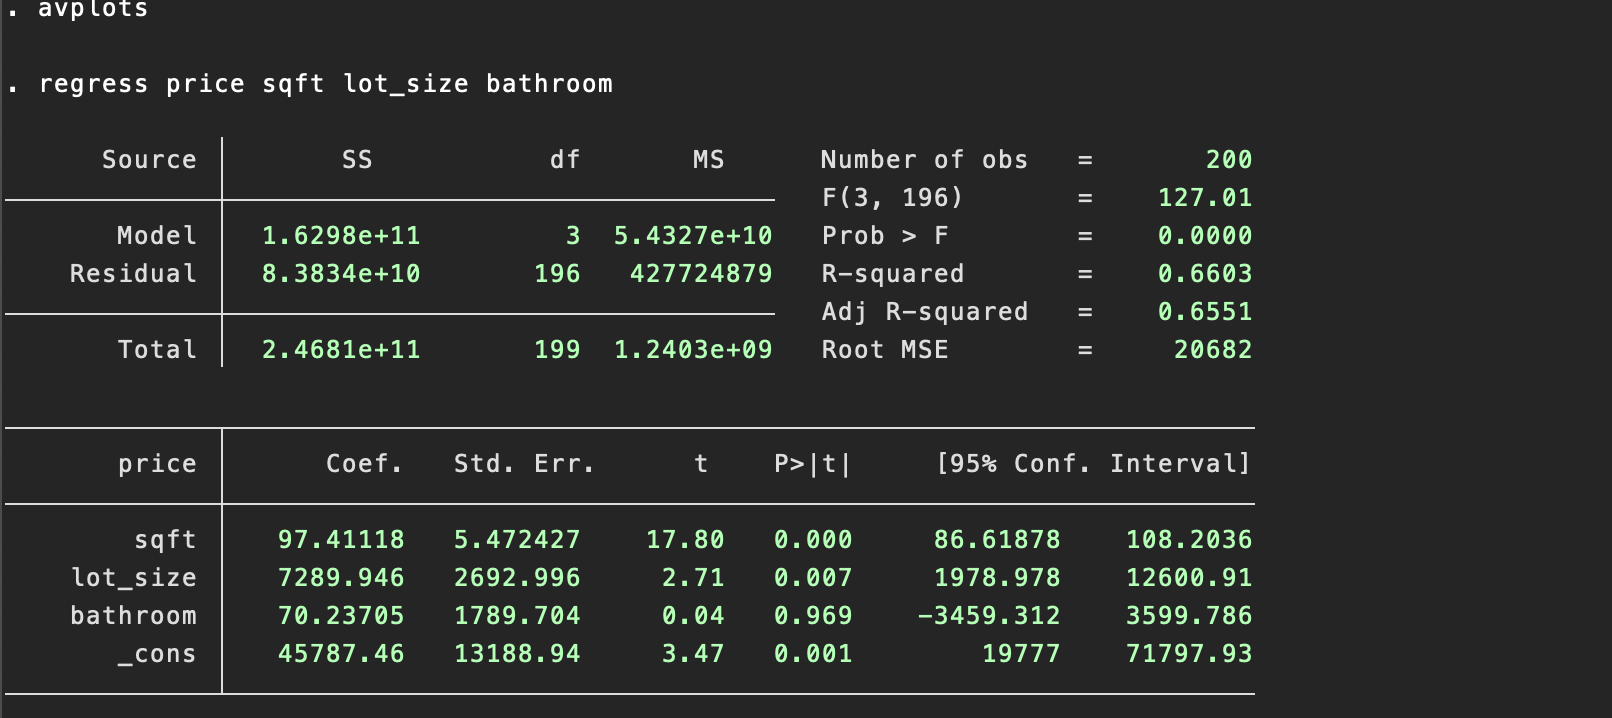Click the _cons coefficient 45787.46
Viewport: 1612px width, 718px height.
click(x=341, y=654)
